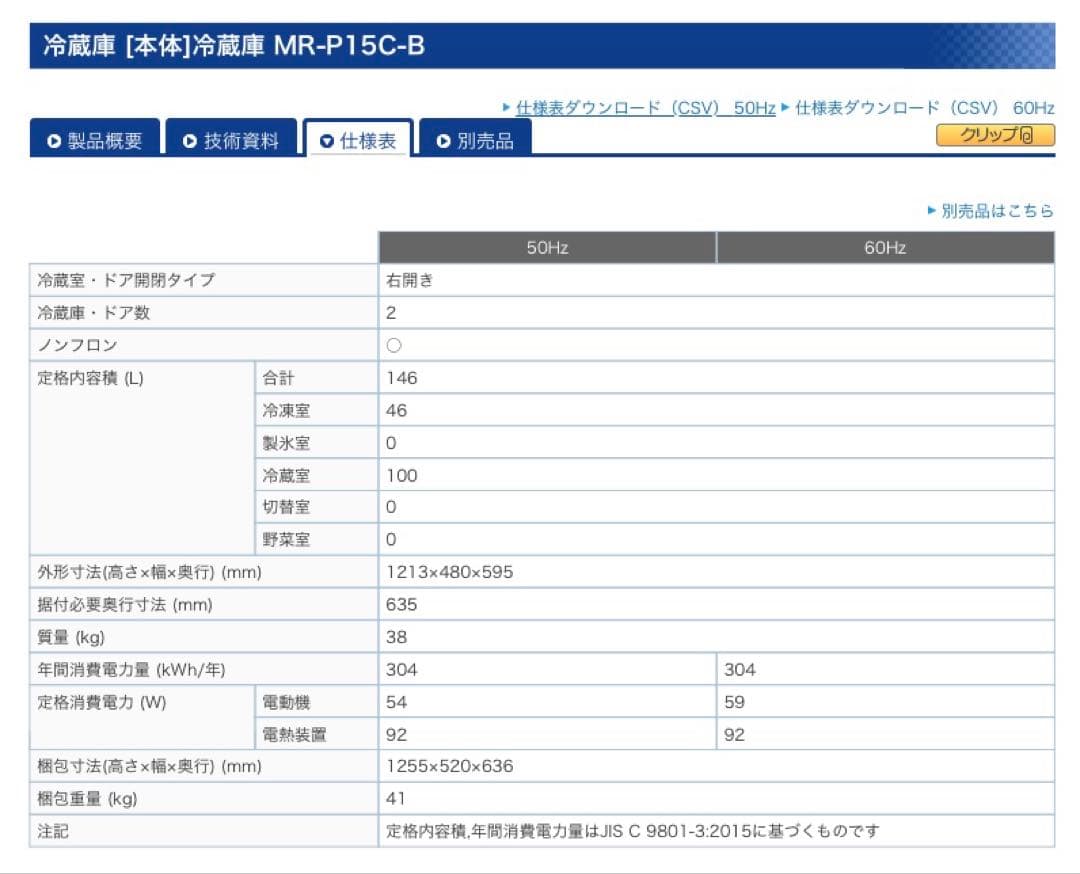
Task: Open the 技術資料 tab
Action: [231, 141]
